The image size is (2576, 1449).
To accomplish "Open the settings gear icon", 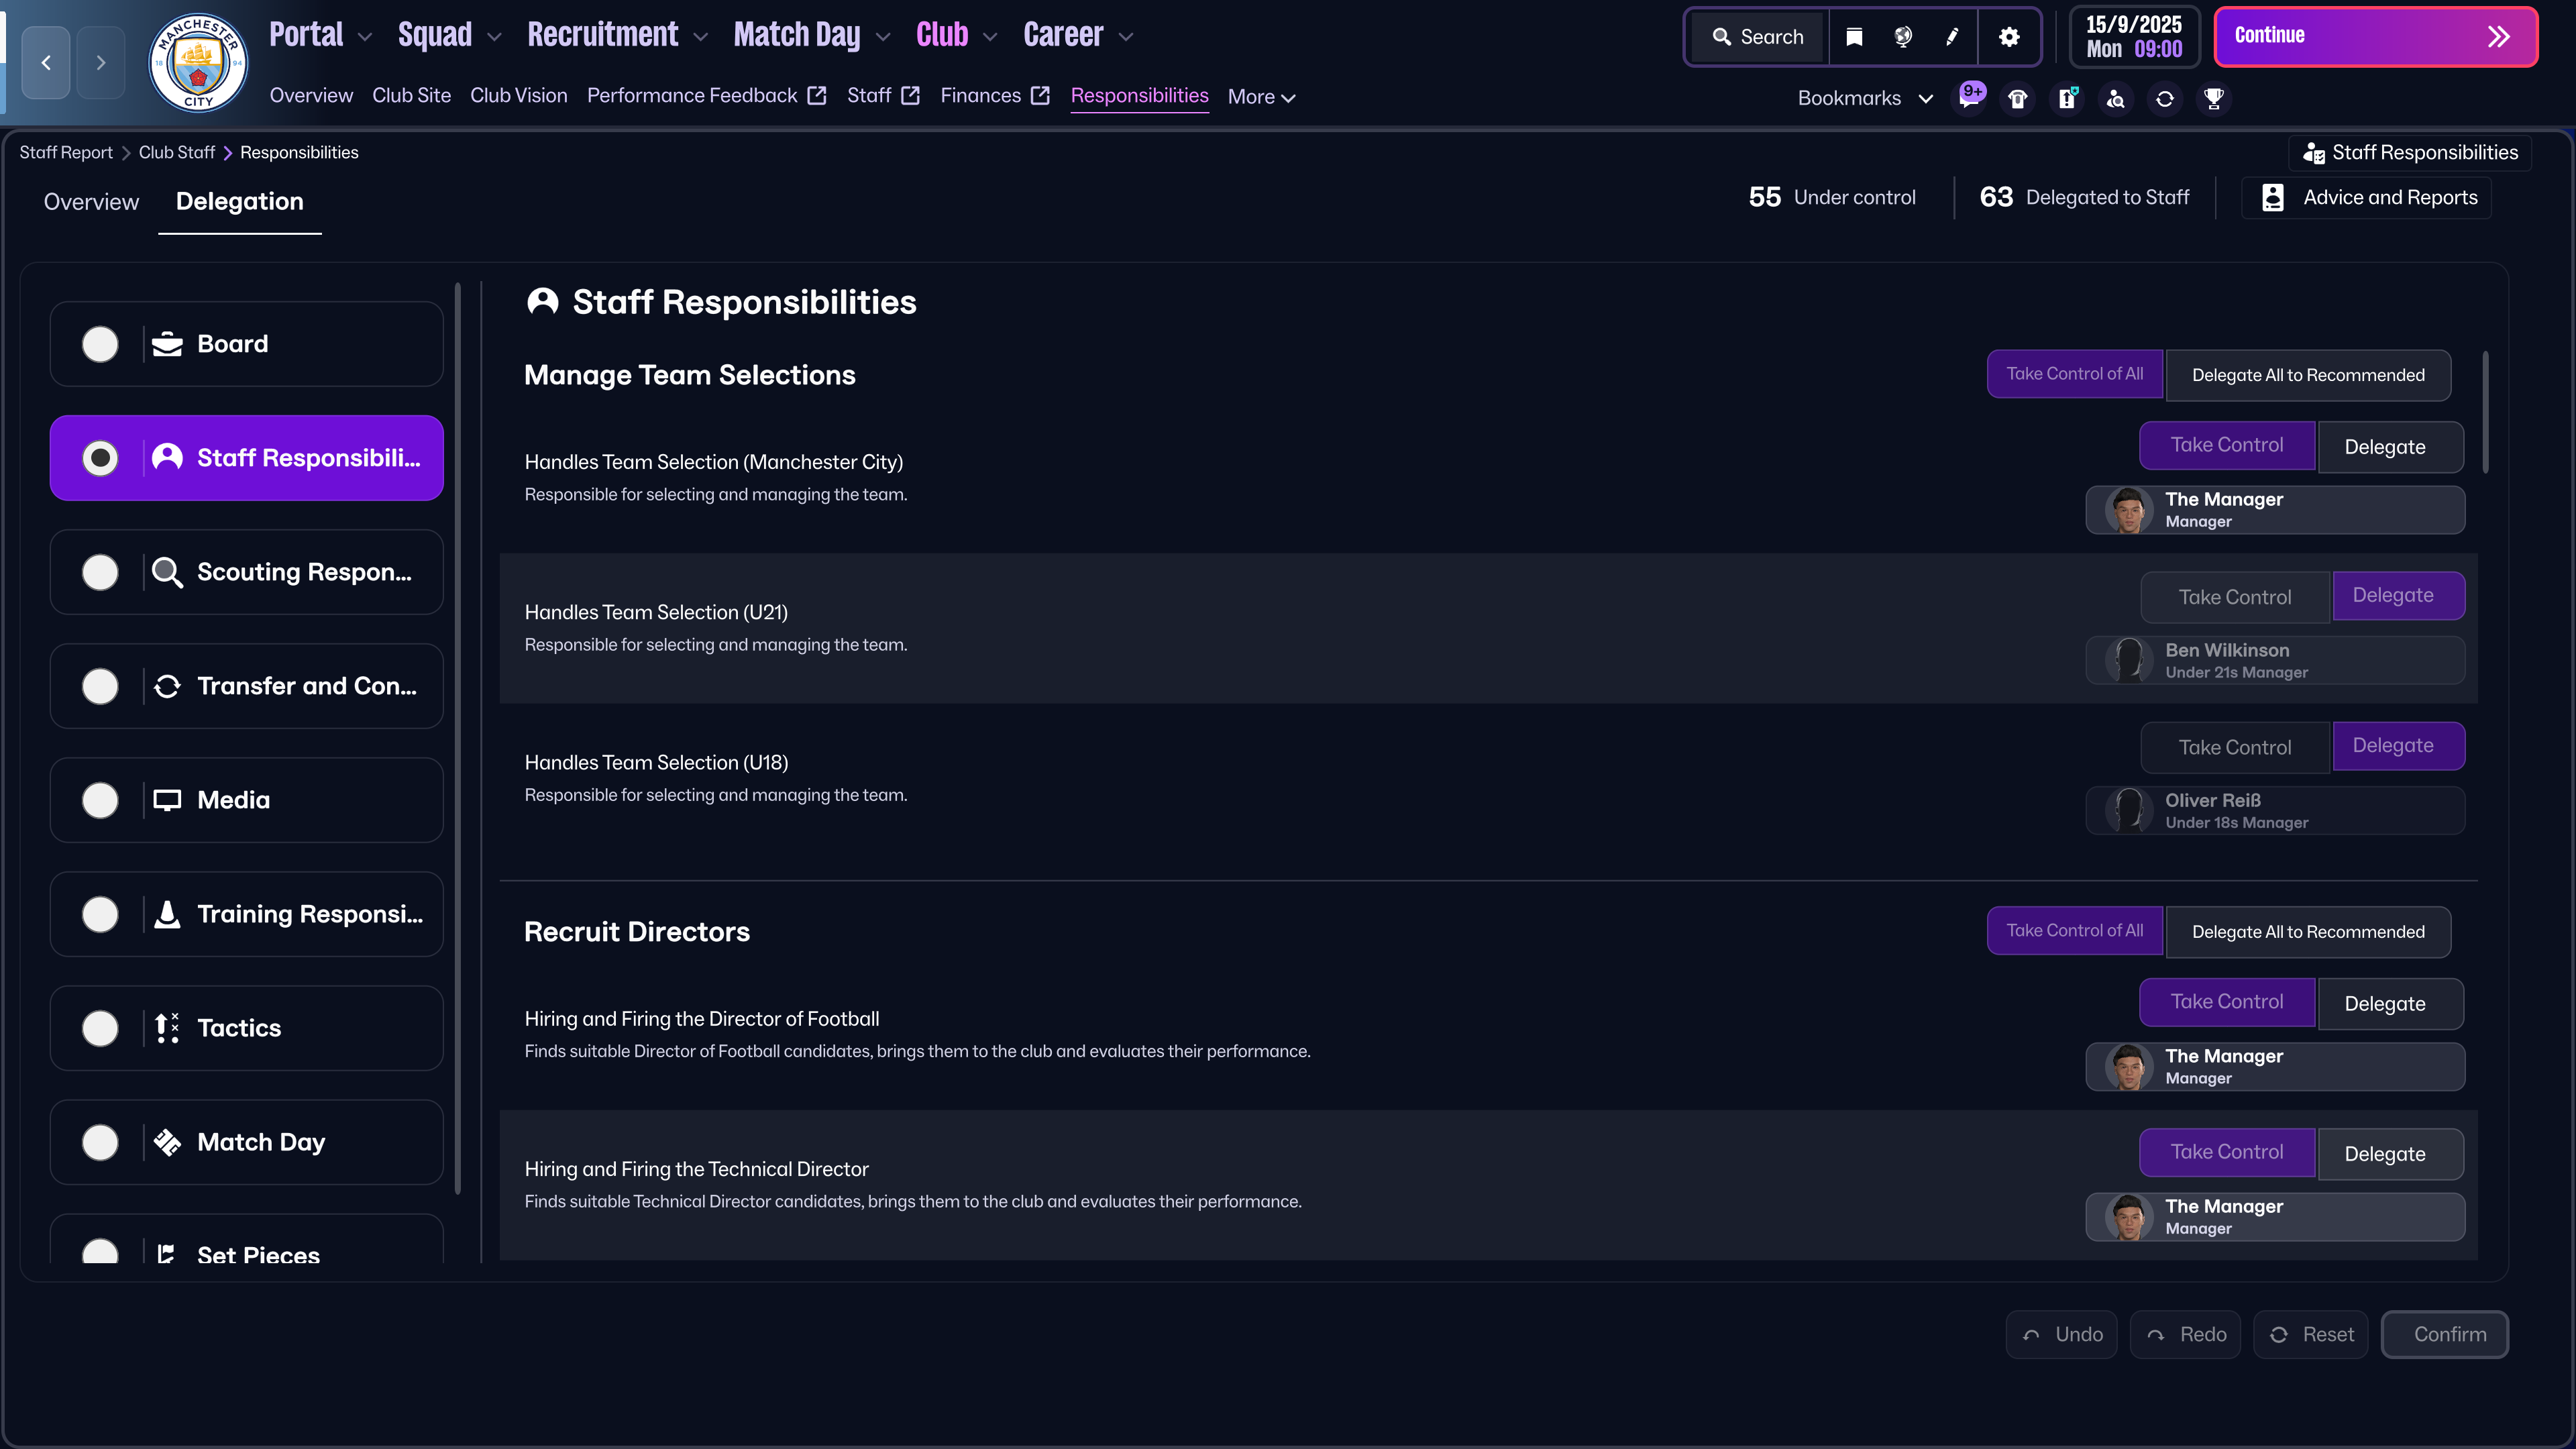I will (2009, 37).
